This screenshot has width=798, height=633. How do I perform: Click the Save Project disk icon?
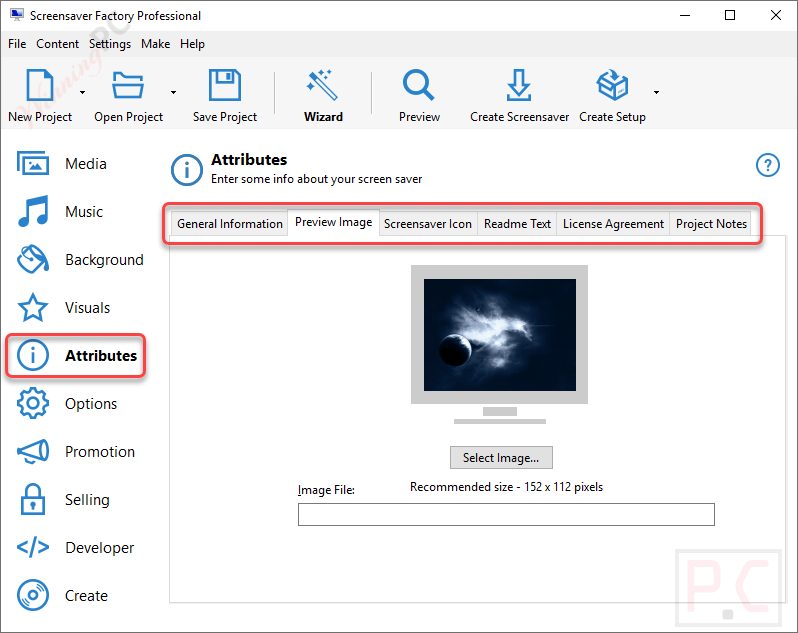(224, 84)
